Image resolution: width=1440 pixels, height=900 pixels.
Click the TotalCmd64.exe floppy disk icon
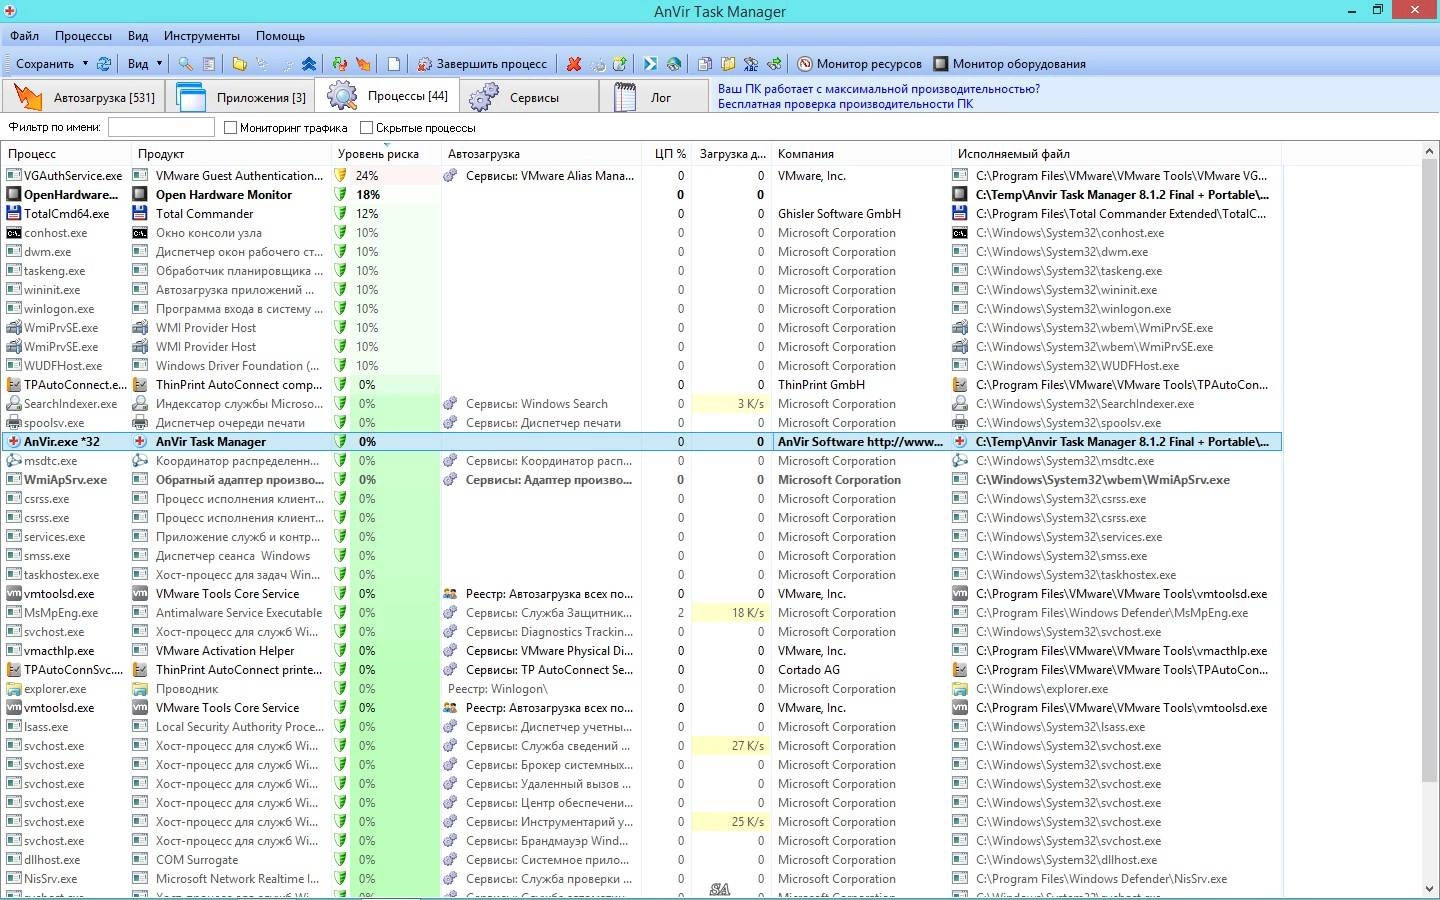(x=14, y=214)
